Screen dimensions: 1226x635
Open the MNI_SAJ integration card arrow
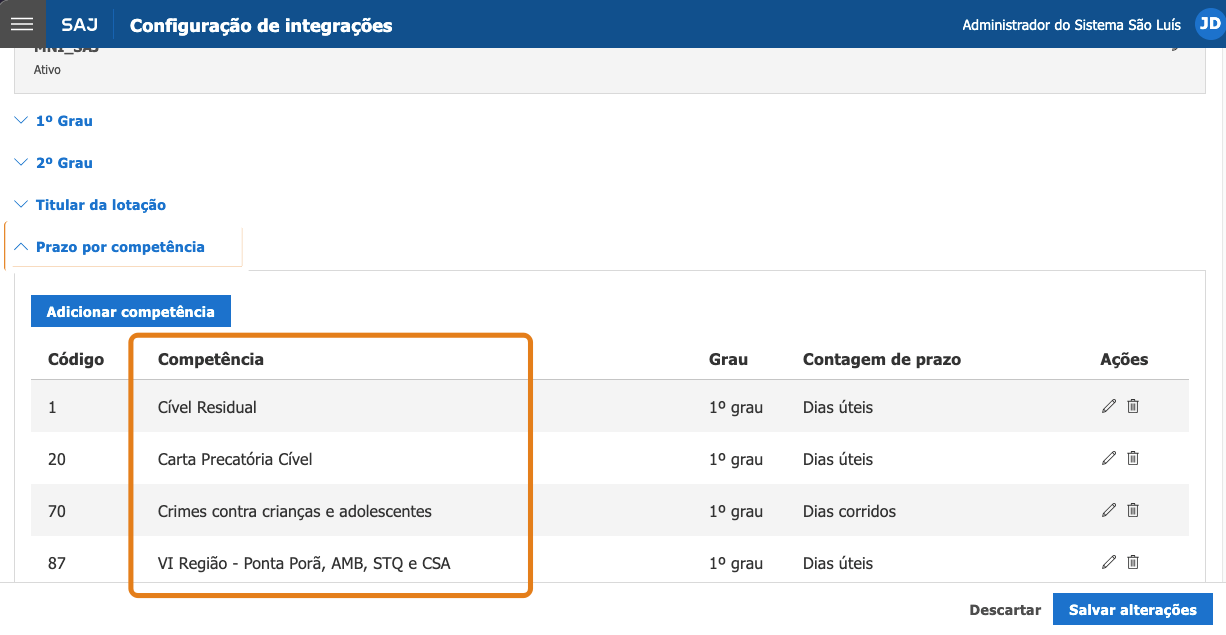pos(1176,48)
